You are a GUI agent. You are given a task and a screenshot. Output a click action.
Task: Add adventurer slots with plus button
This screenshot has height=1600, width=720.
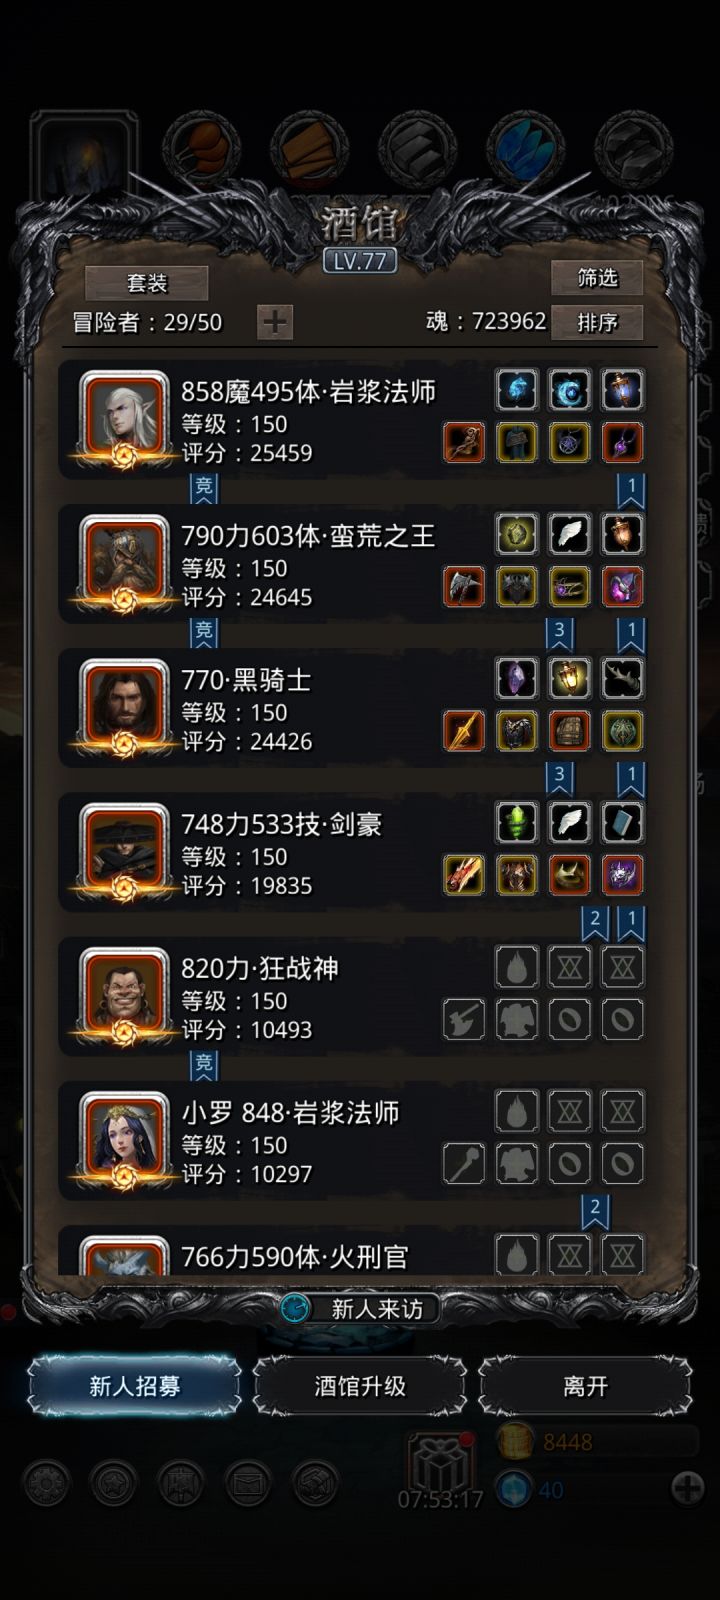click(274, 322)
